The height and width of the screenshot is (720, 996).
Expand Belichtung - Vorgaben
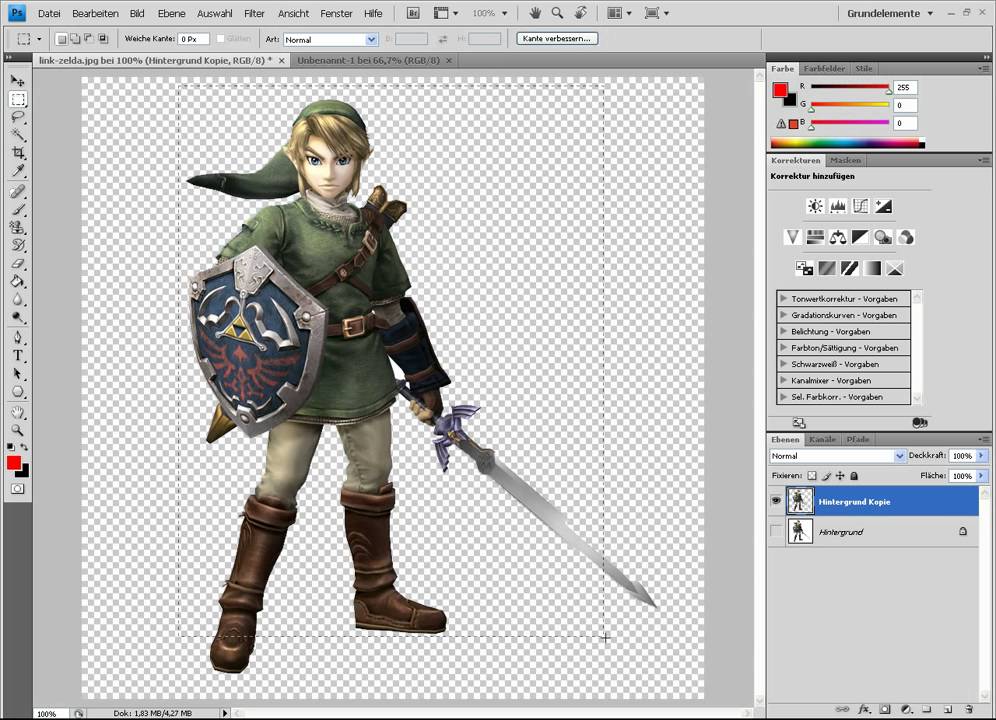784,331
